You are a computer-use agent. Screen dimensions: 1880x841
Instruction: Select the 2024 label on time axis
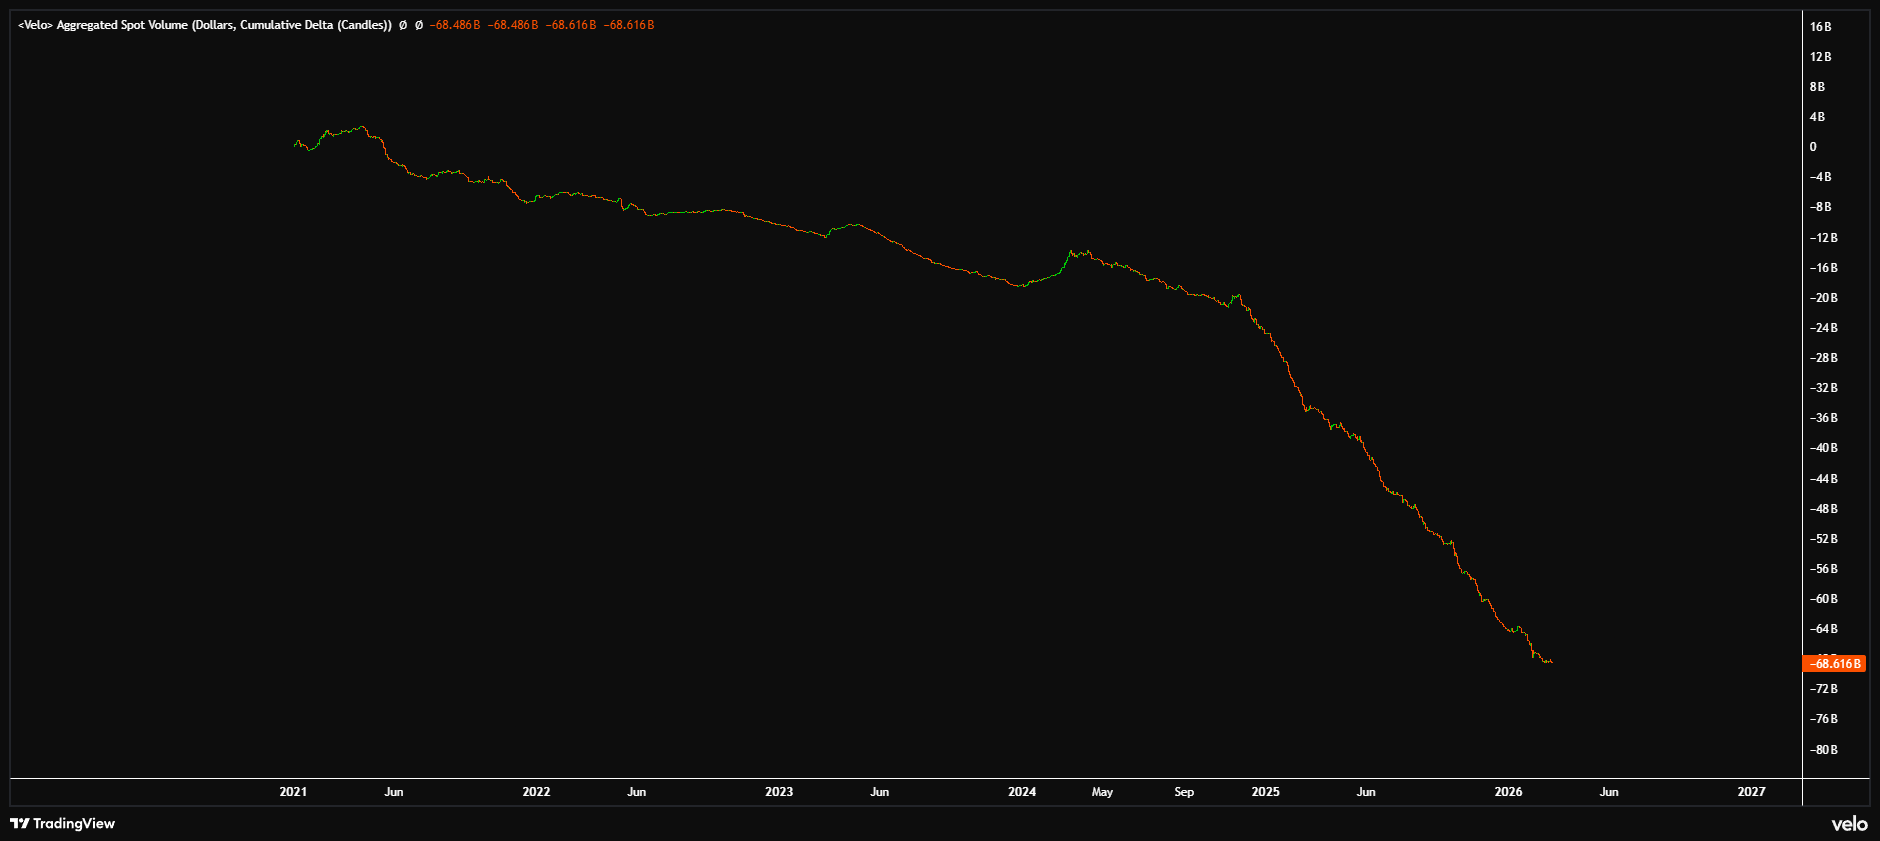(x=1022, y=792)
